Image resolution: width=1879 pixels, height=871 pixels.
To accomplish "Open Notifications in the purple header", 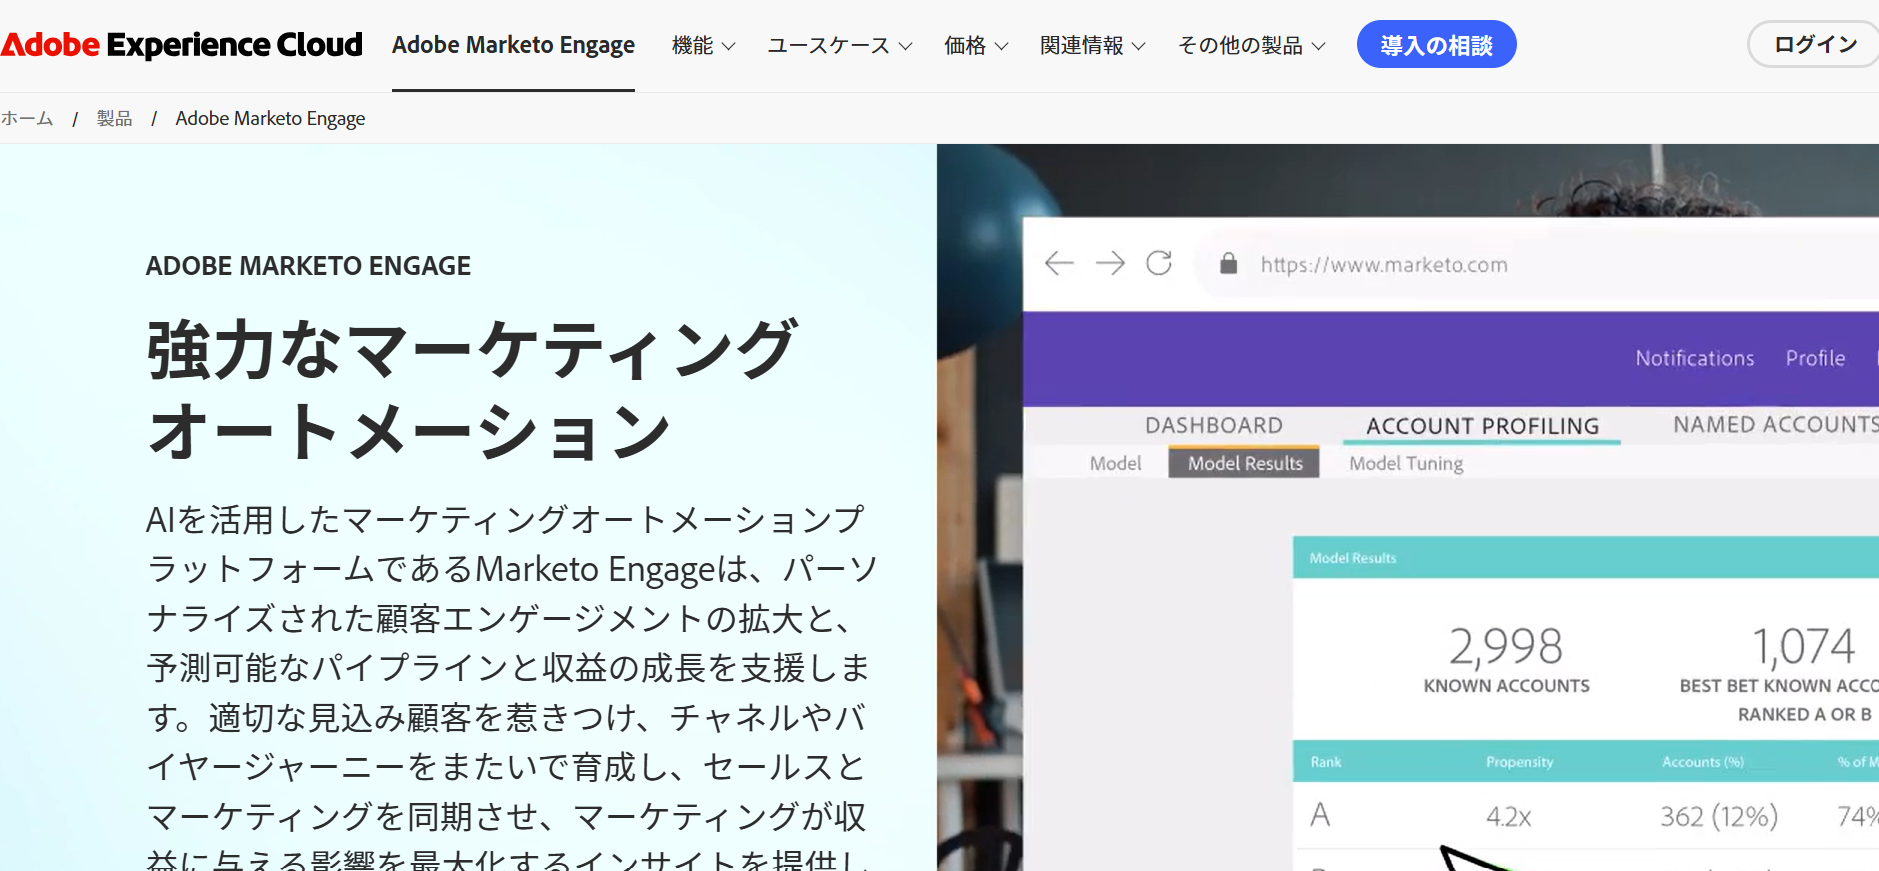I will pyautogui.click(x=1694, y=358).
